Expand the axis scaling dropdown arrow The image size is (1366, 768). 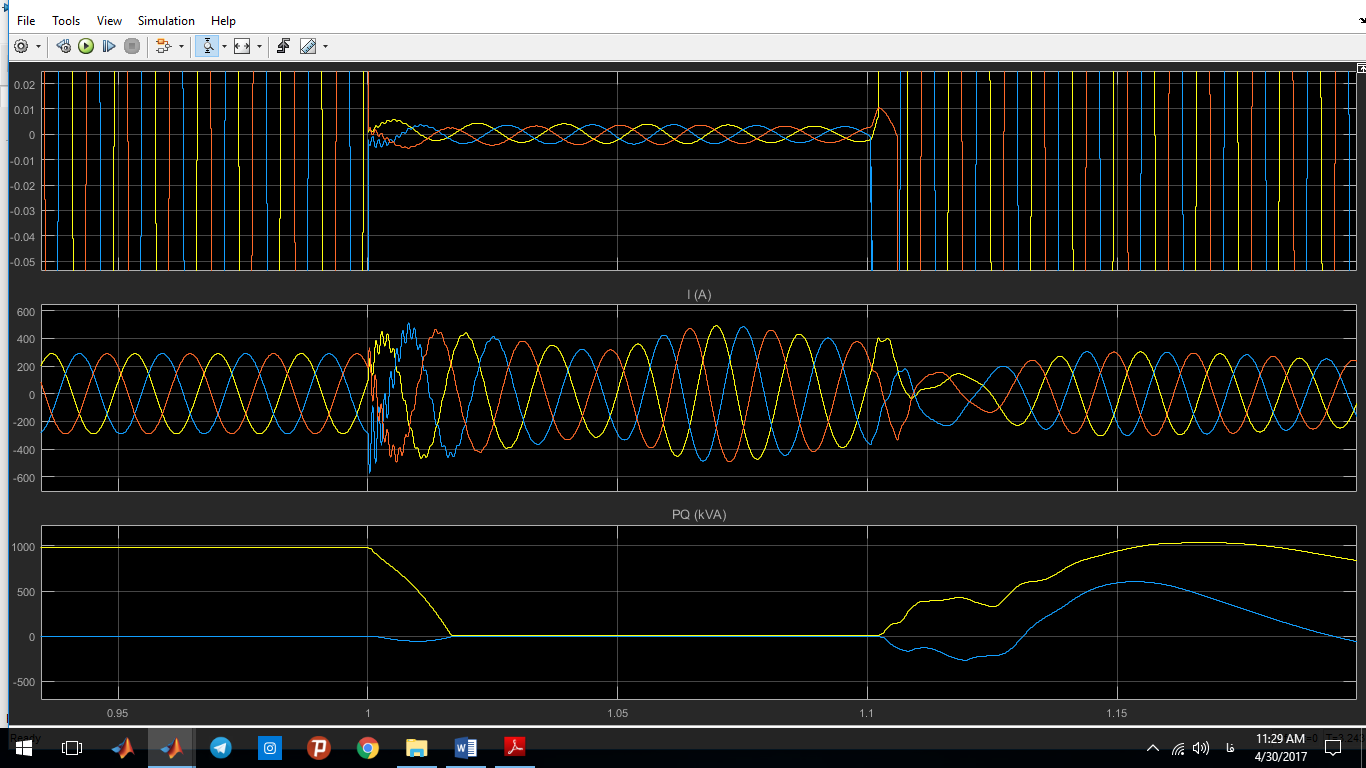point(259,46)
